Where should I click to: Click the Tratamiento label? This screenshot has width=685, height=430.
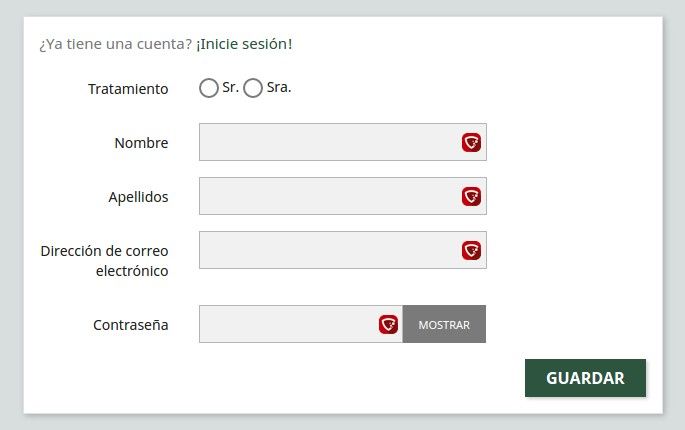coord(128,89)
